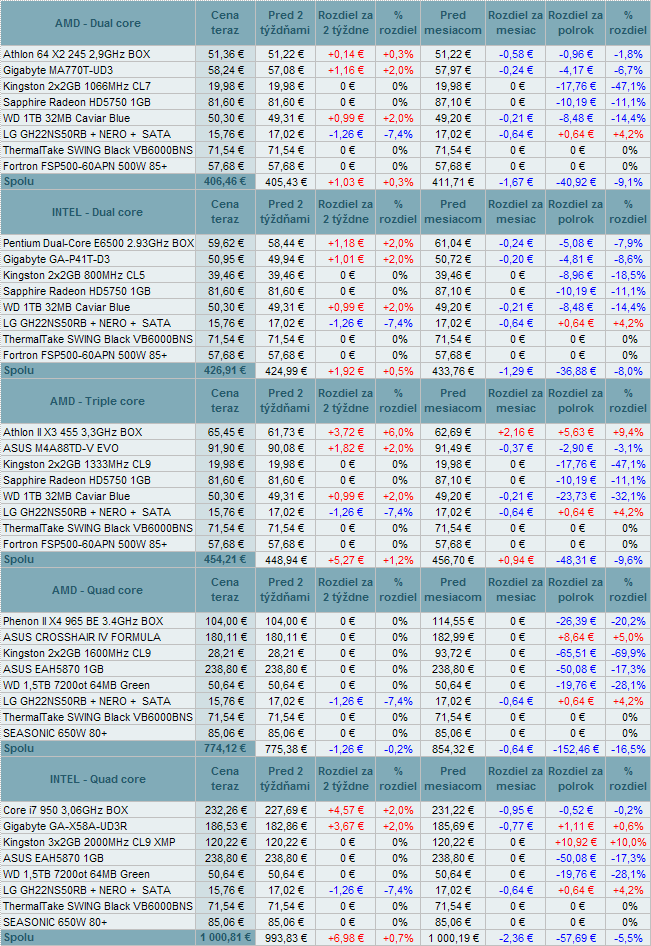Click the total price "774,12 €"
Screen dimensions: 651x946
pos(224,748)
